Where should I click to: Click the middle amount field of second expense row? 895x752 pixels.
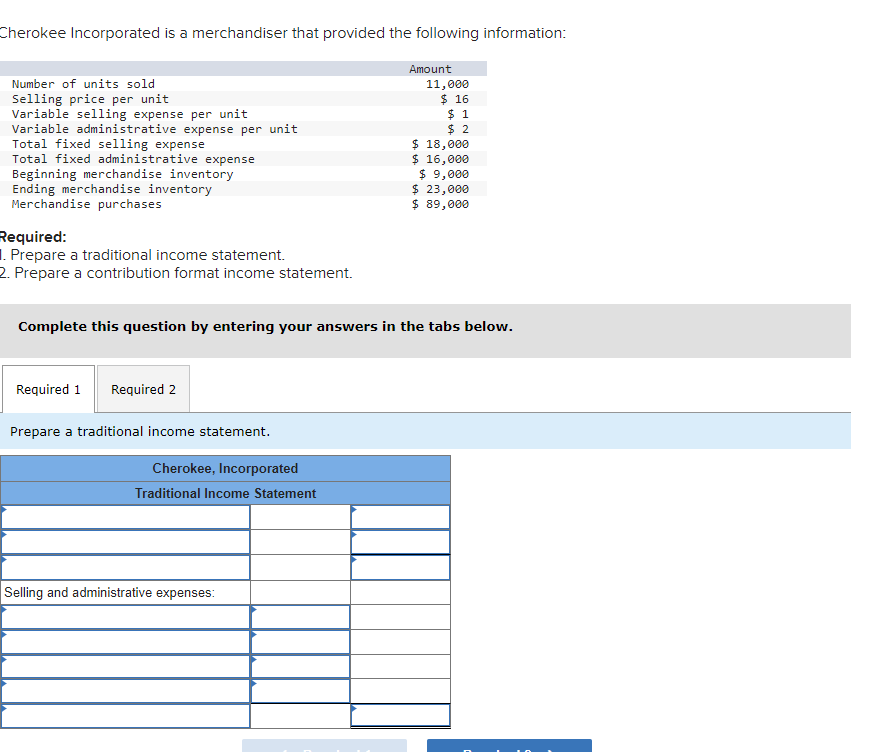(x=300, y=642)
